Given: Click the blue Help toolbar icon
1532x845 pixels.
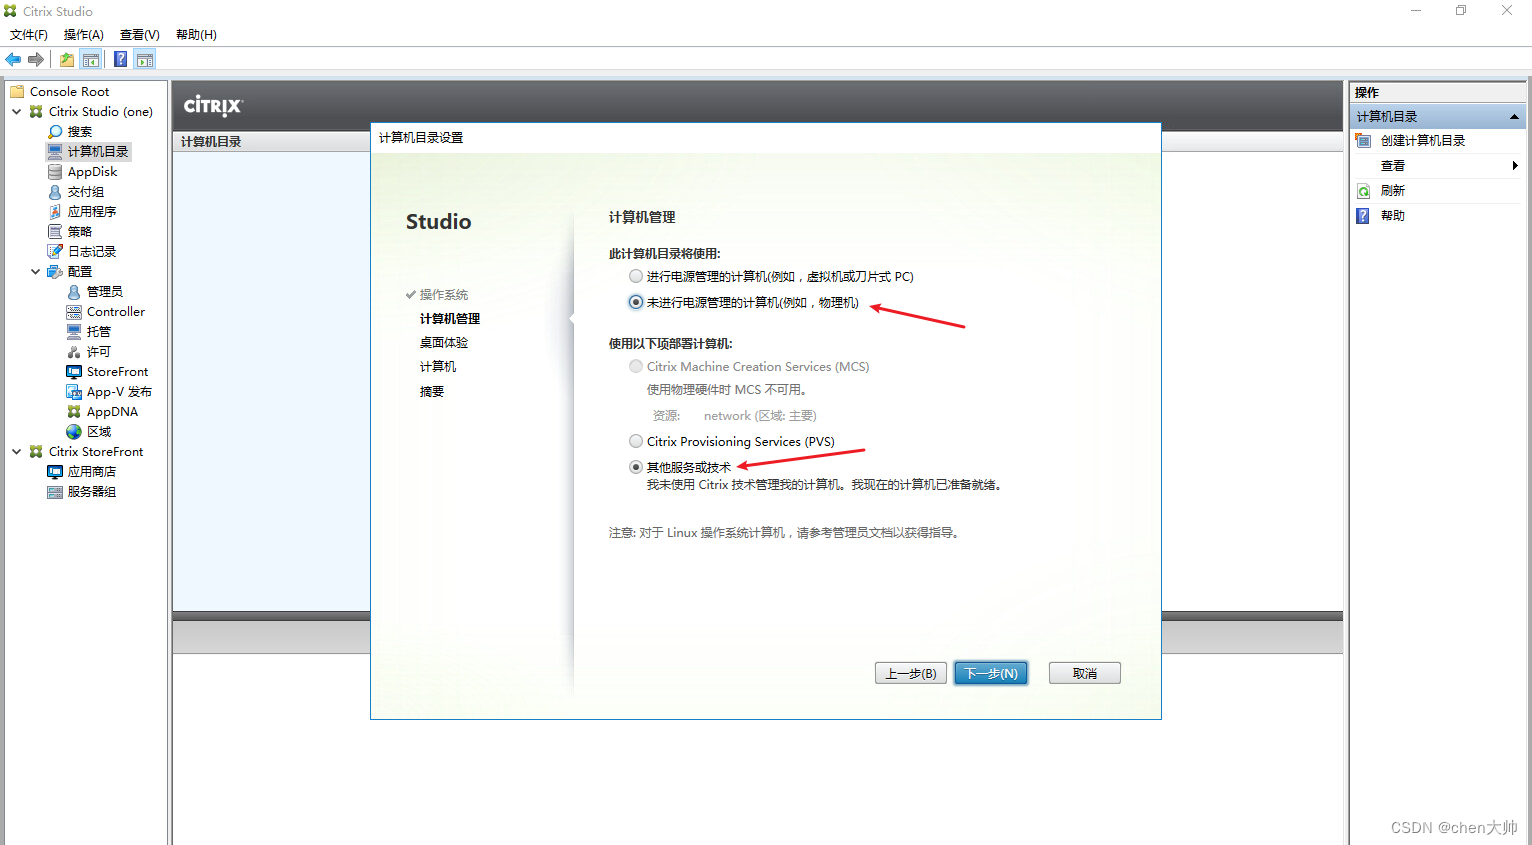Looking at the screenshot, I should (120, 60).
